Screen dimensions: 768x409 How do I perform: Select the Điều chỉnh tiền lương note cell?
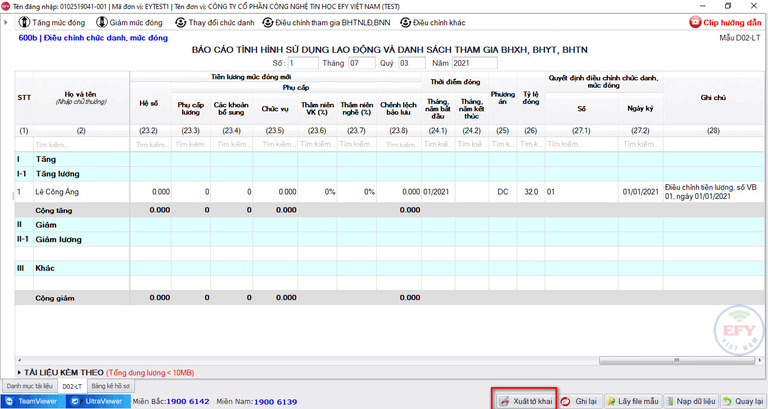tap(713, 192)
